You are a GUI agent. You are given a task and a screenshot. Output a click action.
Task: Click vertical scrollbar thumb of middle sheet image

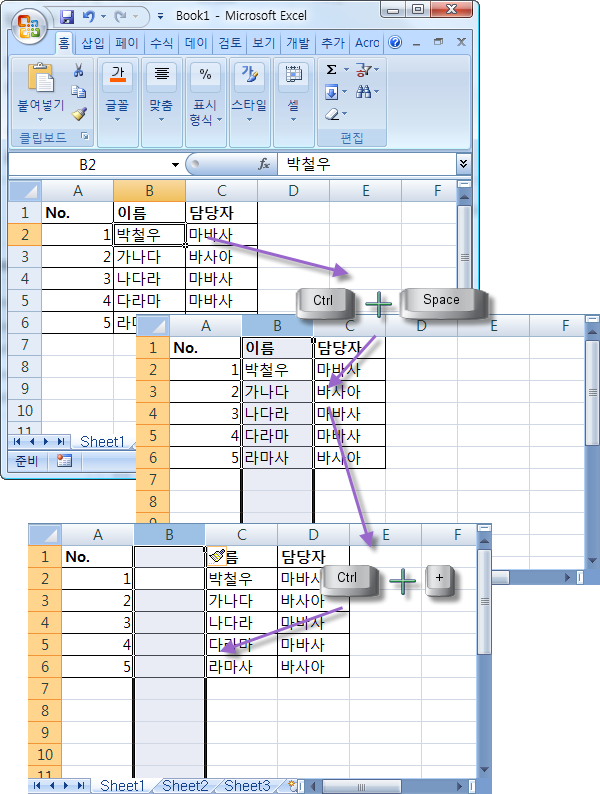[592, 392]
